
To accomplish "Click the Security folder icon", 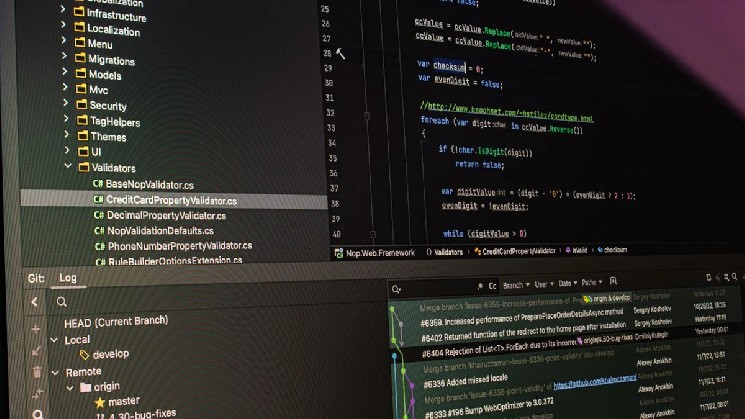I will tap(82, 104).
